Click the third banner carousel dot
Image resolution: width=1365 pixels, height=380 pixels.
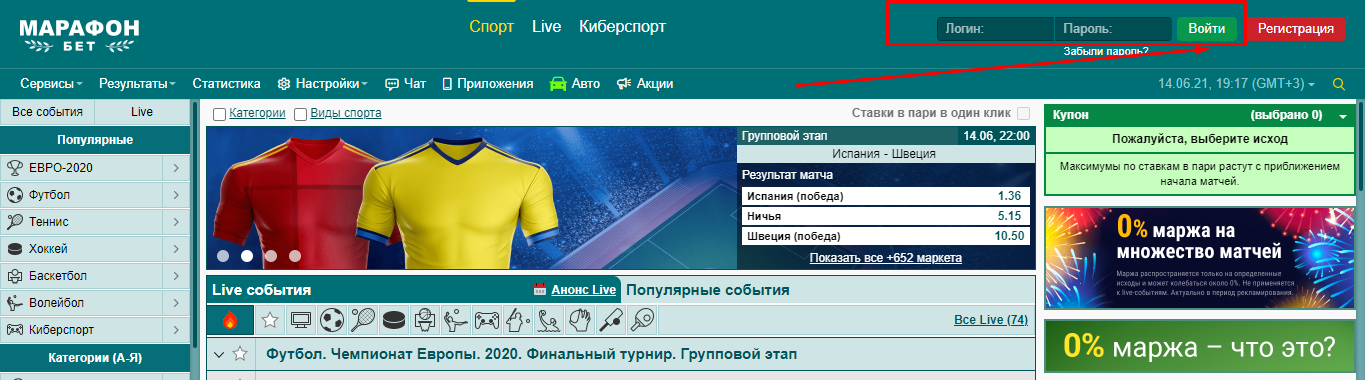[271, 255]
